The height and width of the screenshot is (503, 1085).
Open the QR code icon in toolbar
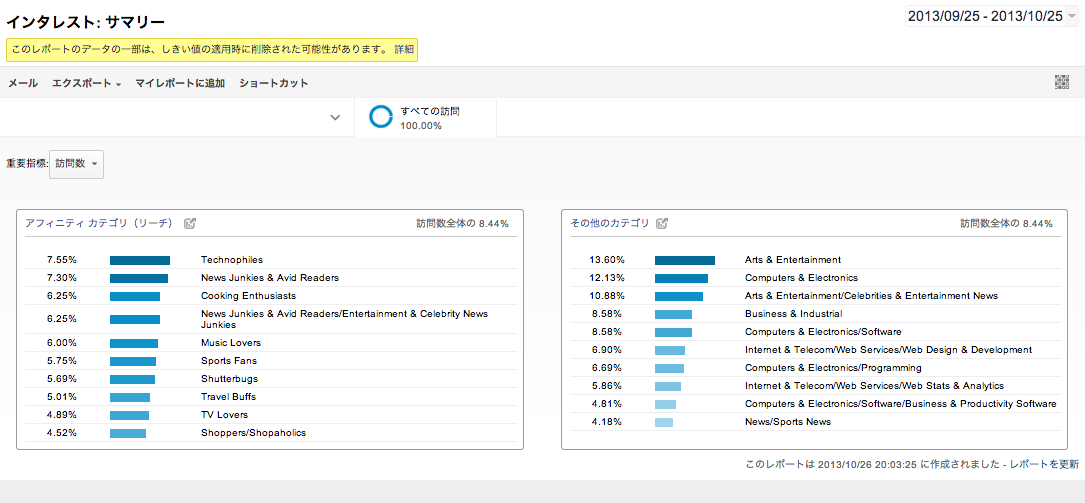click(1061, 82)
